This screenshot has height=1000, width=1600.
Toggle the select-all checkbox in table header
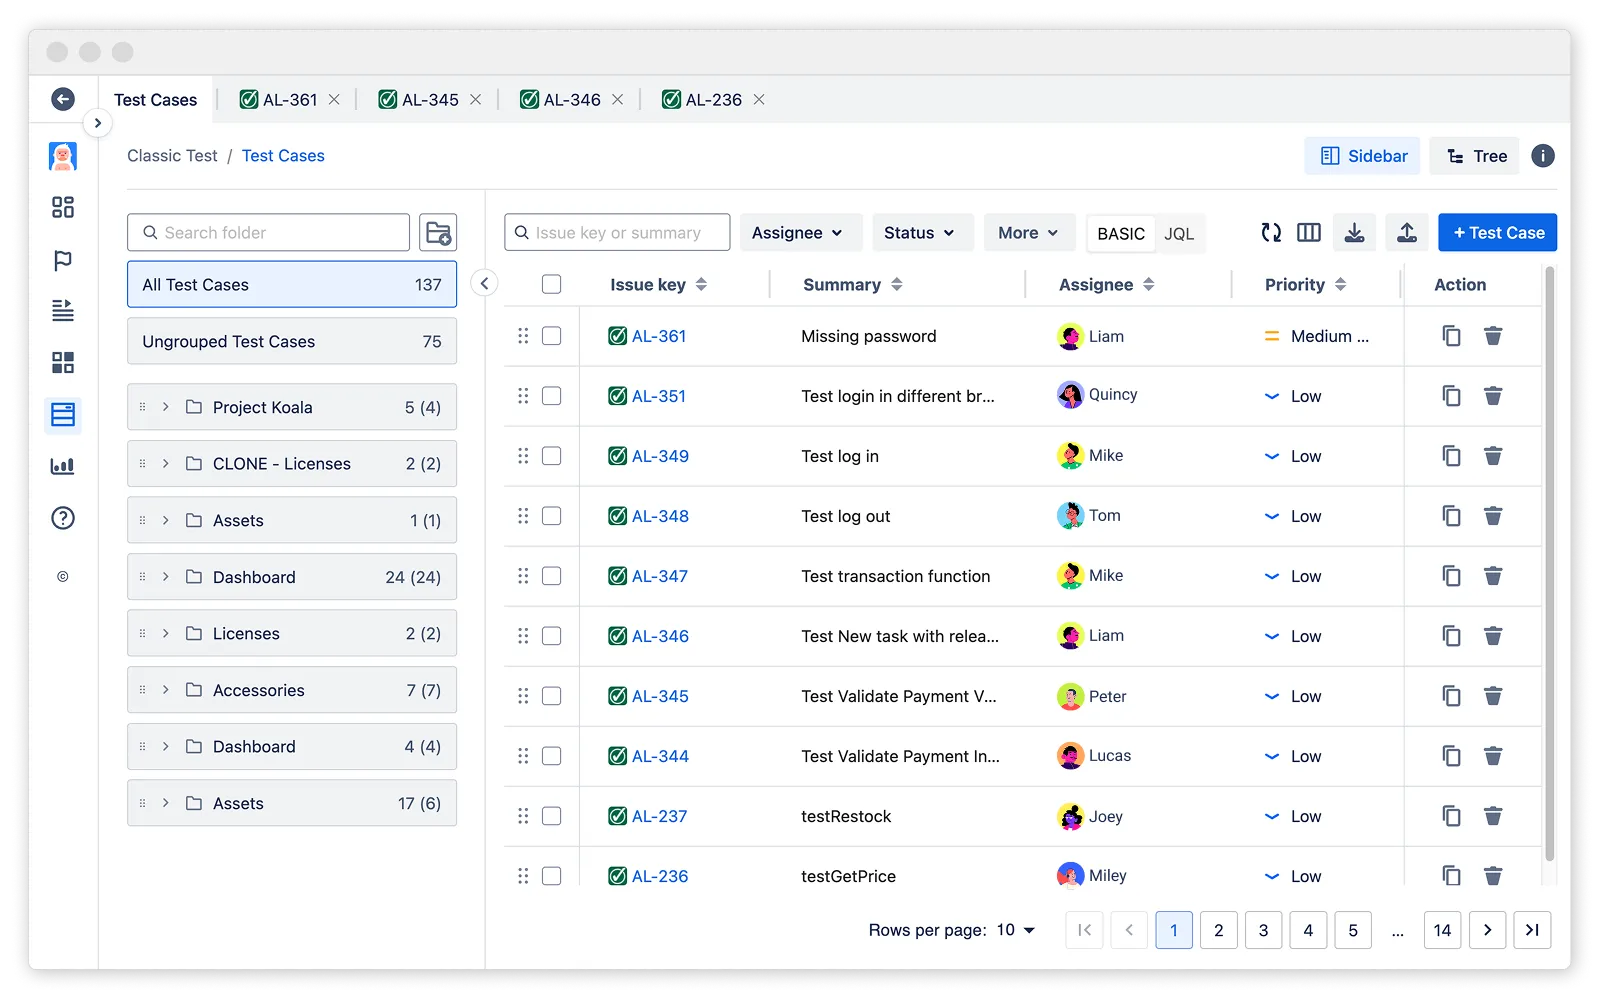[551, 285]
